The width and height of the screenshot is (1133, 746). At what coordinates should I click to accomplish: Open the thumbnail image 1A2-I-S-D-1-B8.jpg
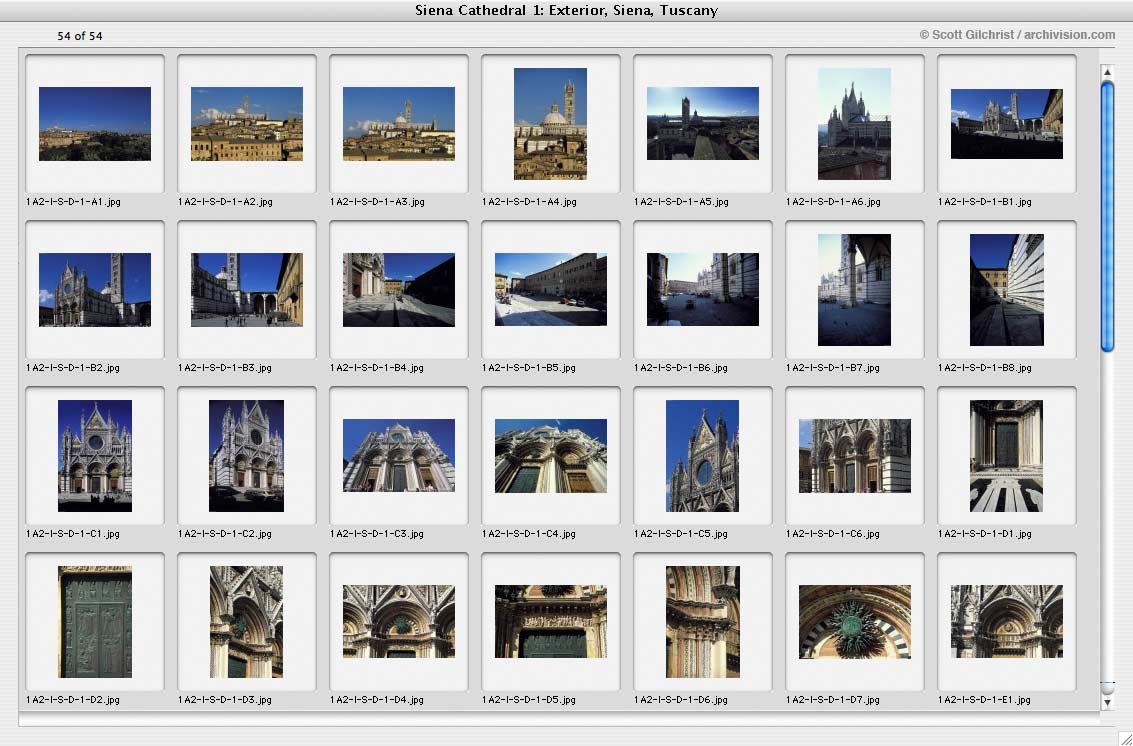1007,290
